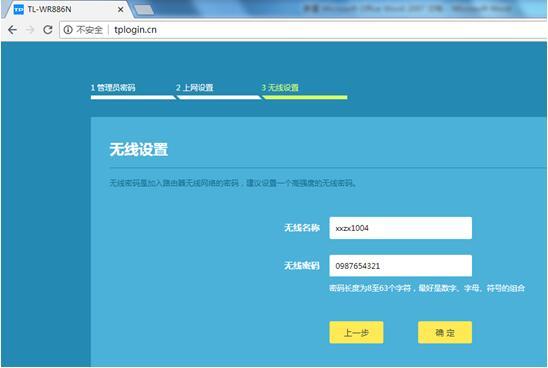548x368 pixels.
Task: Click the 不安全 warning label
Action: pos(89,30)
